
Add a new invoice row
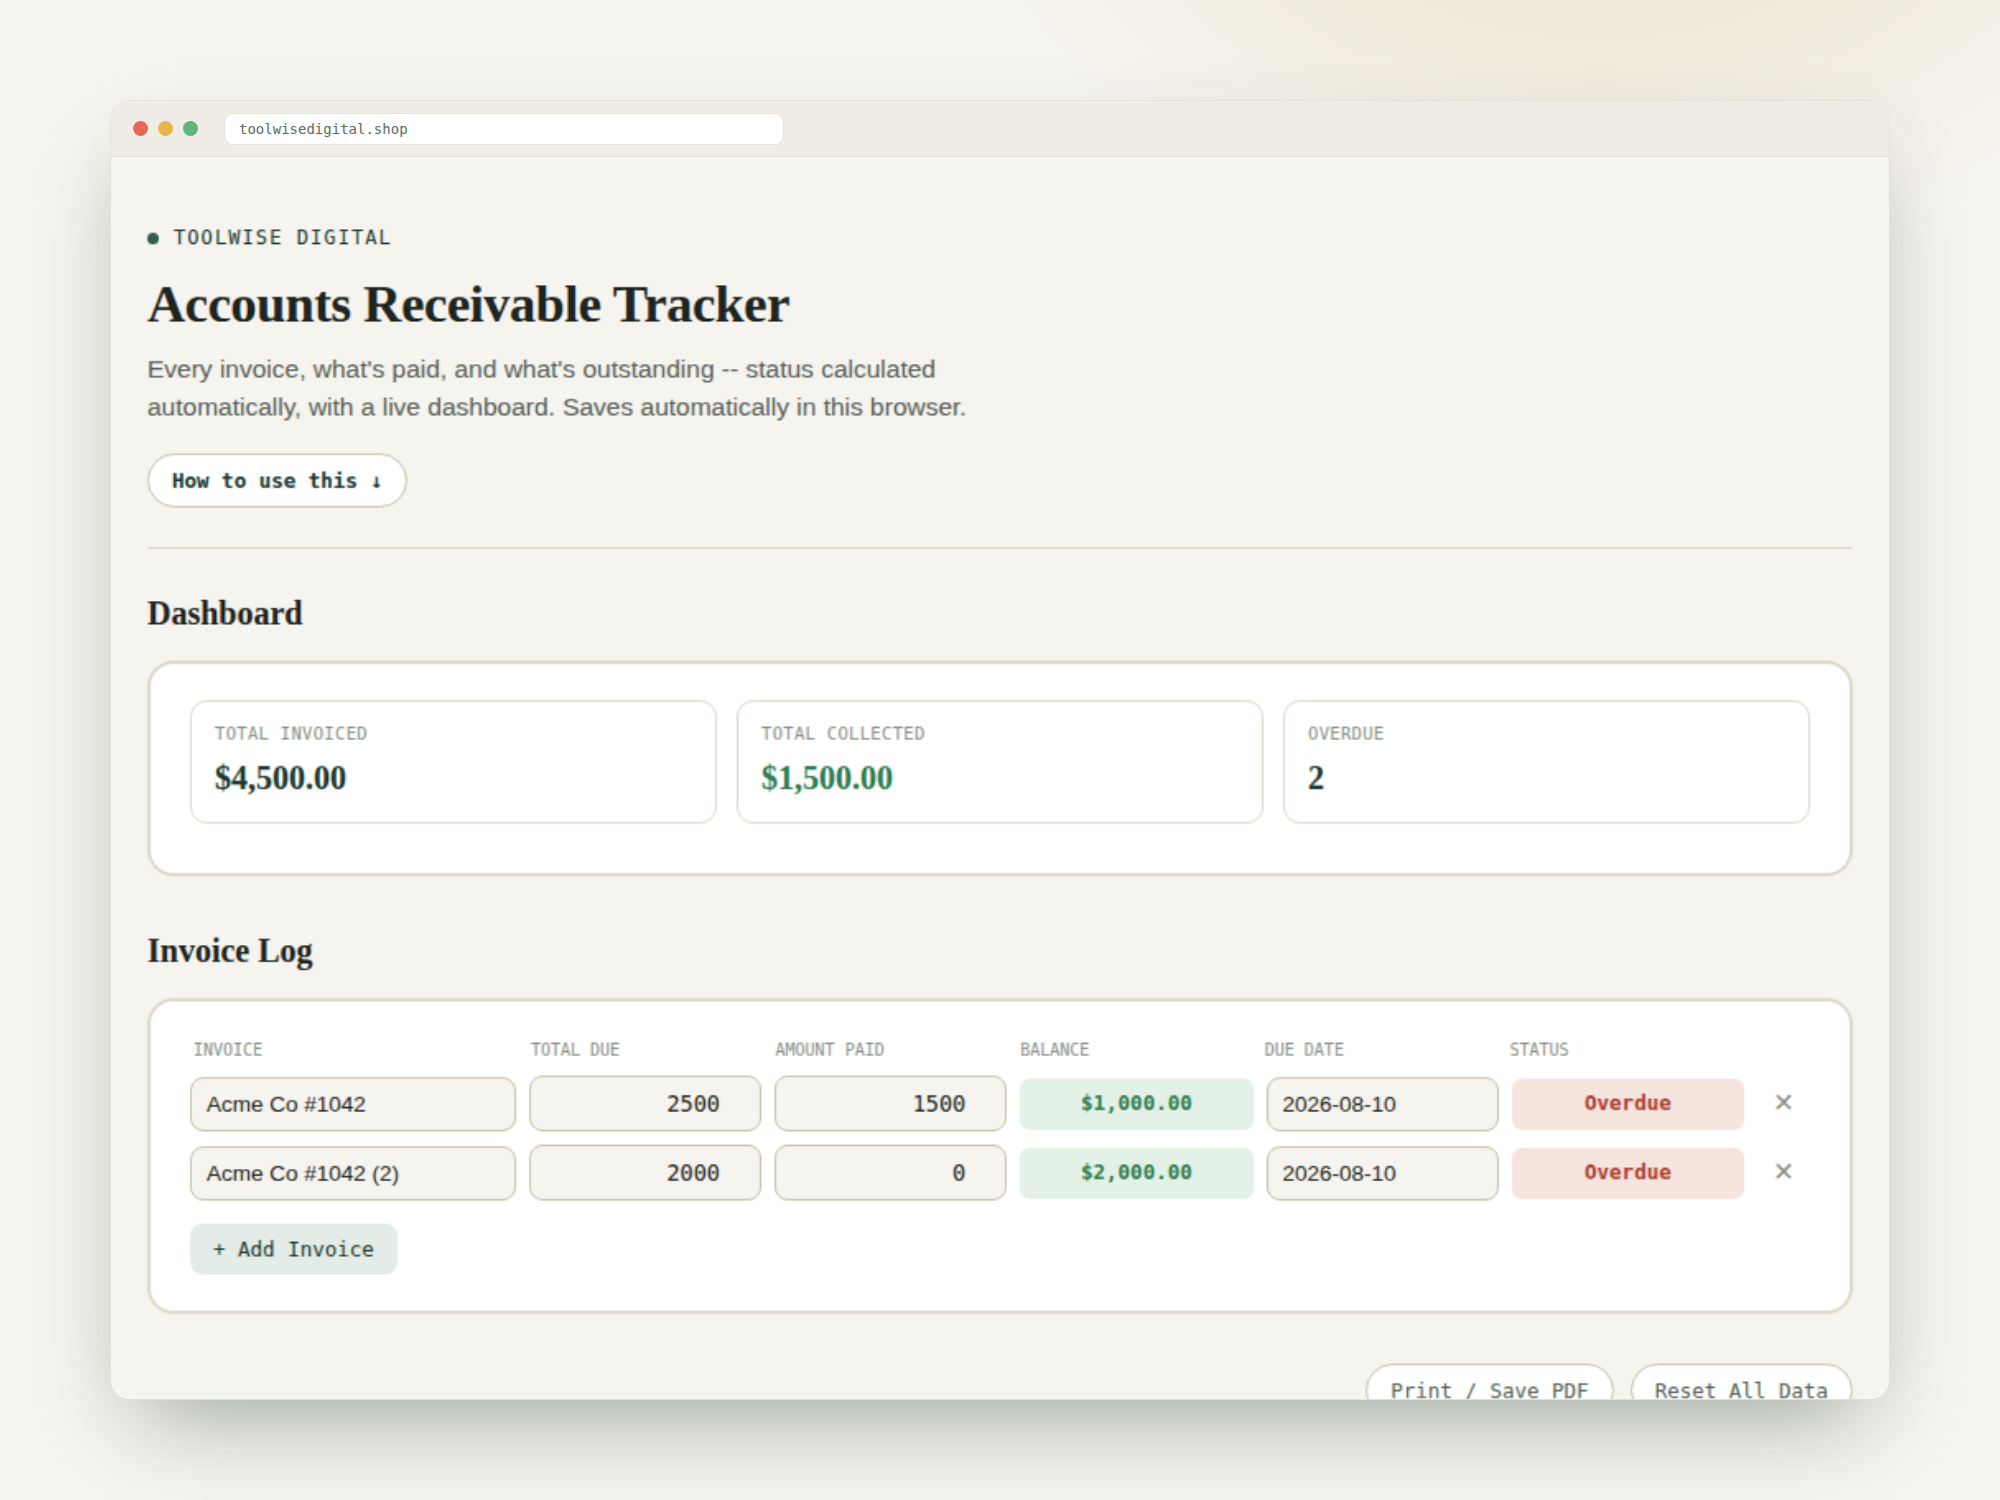293,1248
